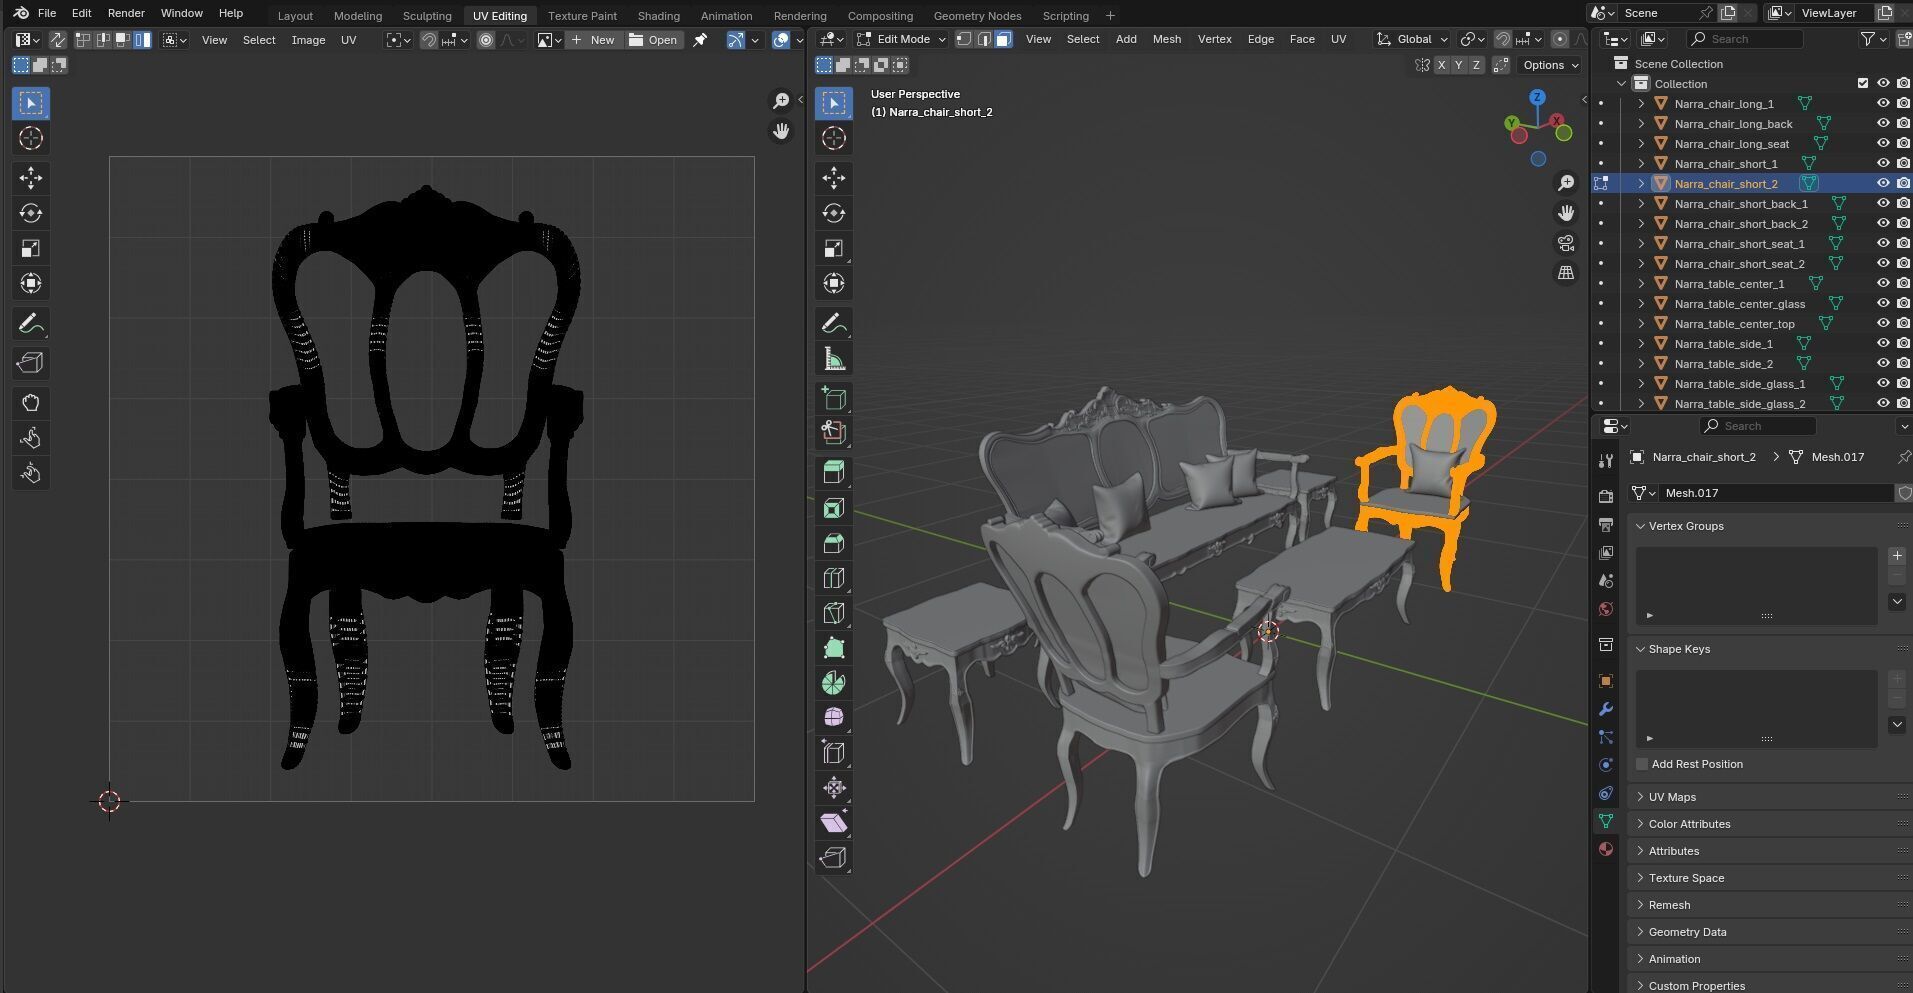The height and width of the screenshot is (993, 1913).
Task: Enable the Add Rest Position checkbox
Action: pyautogui.click(x=1642, y=764)
